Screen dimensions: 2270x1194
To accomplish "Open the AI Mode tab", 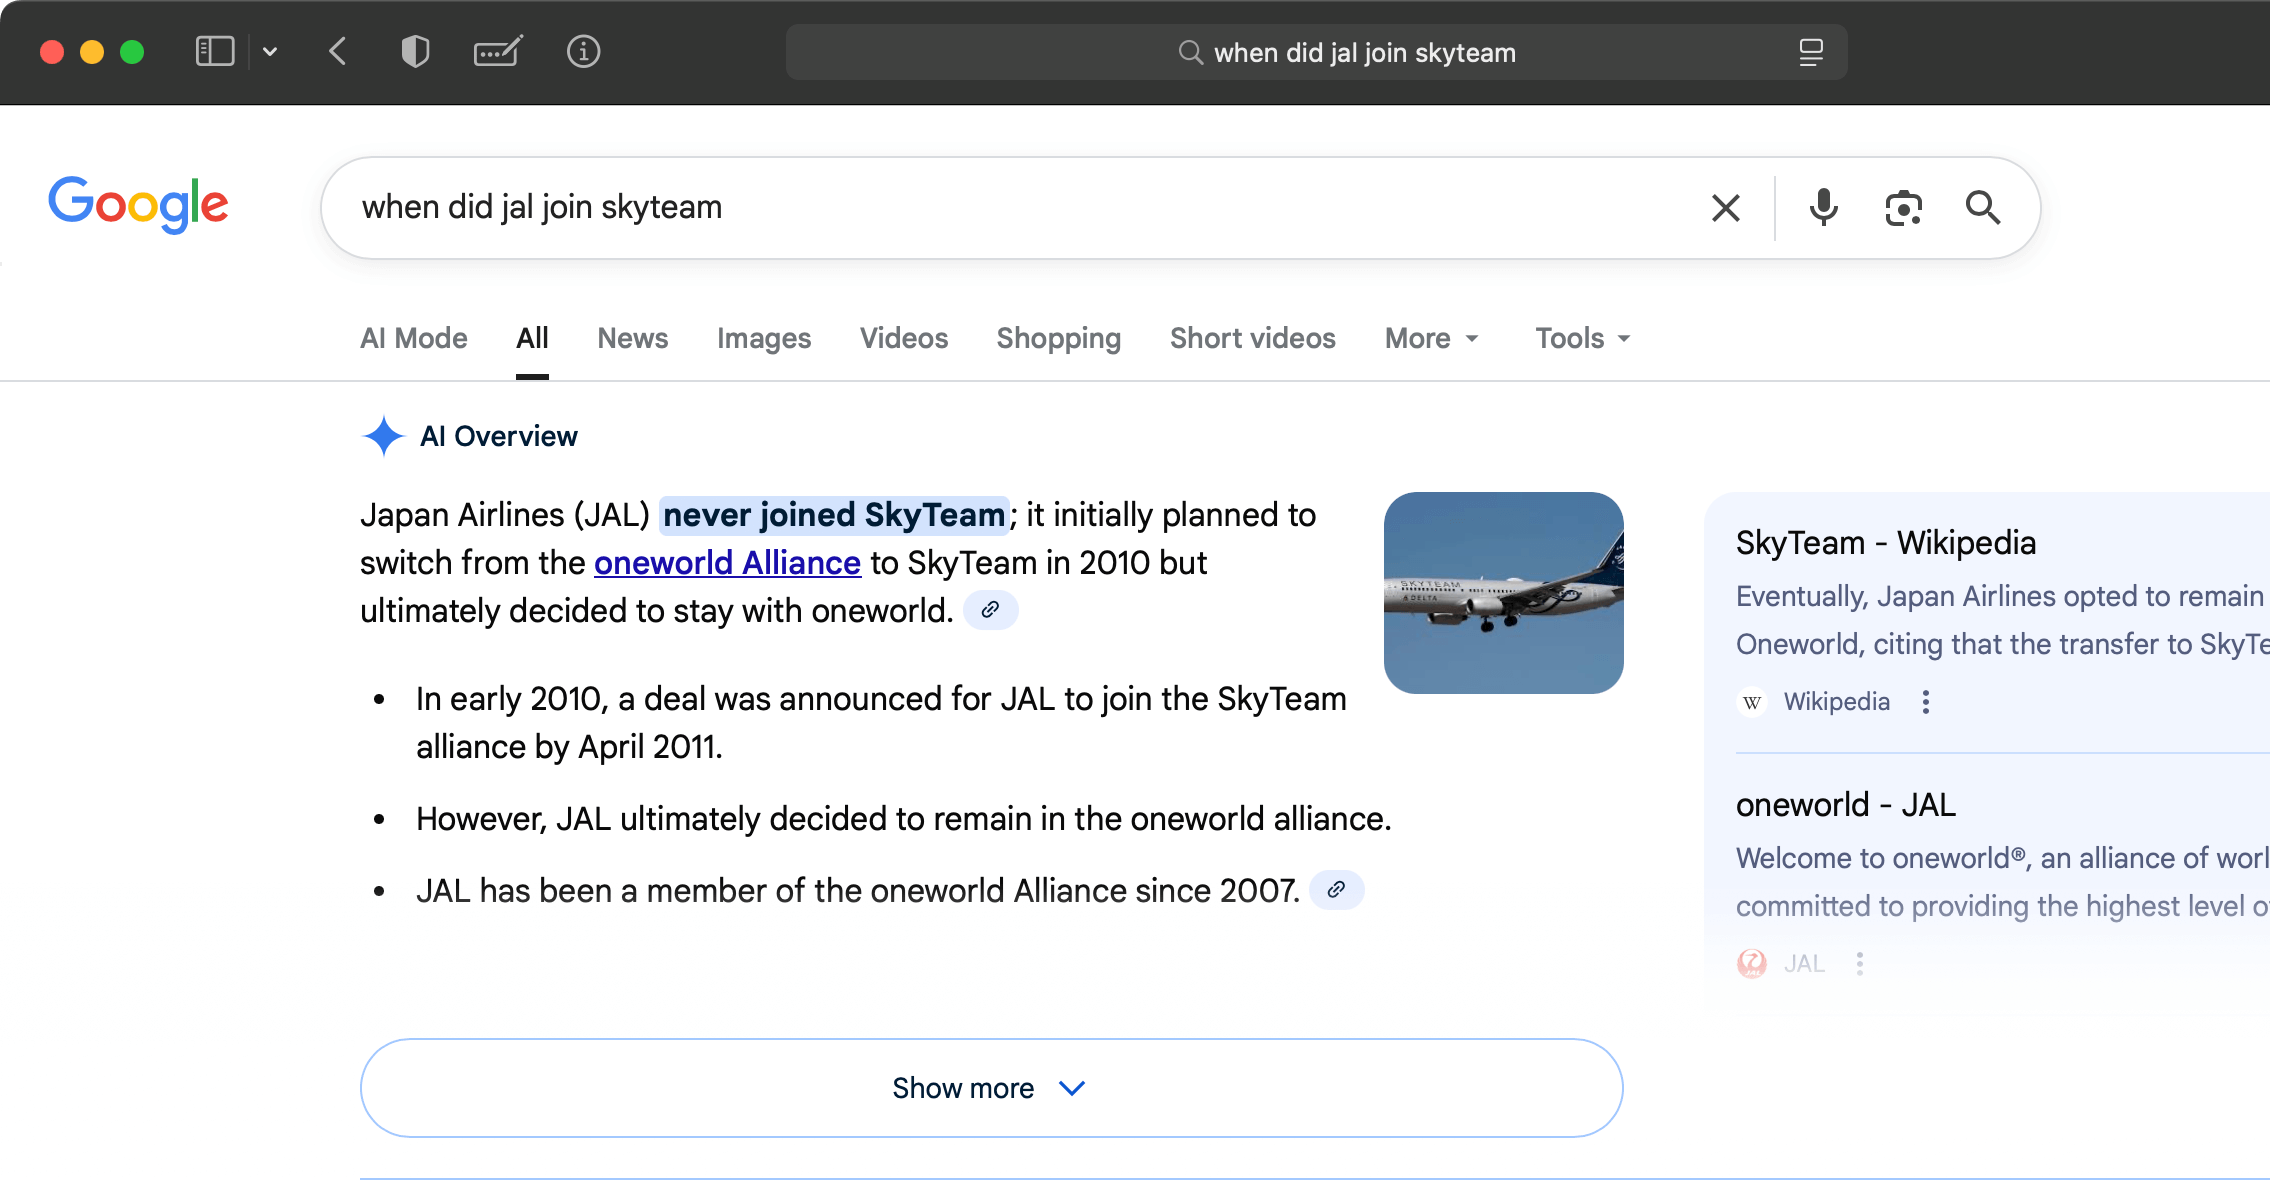I will point(413,338).
